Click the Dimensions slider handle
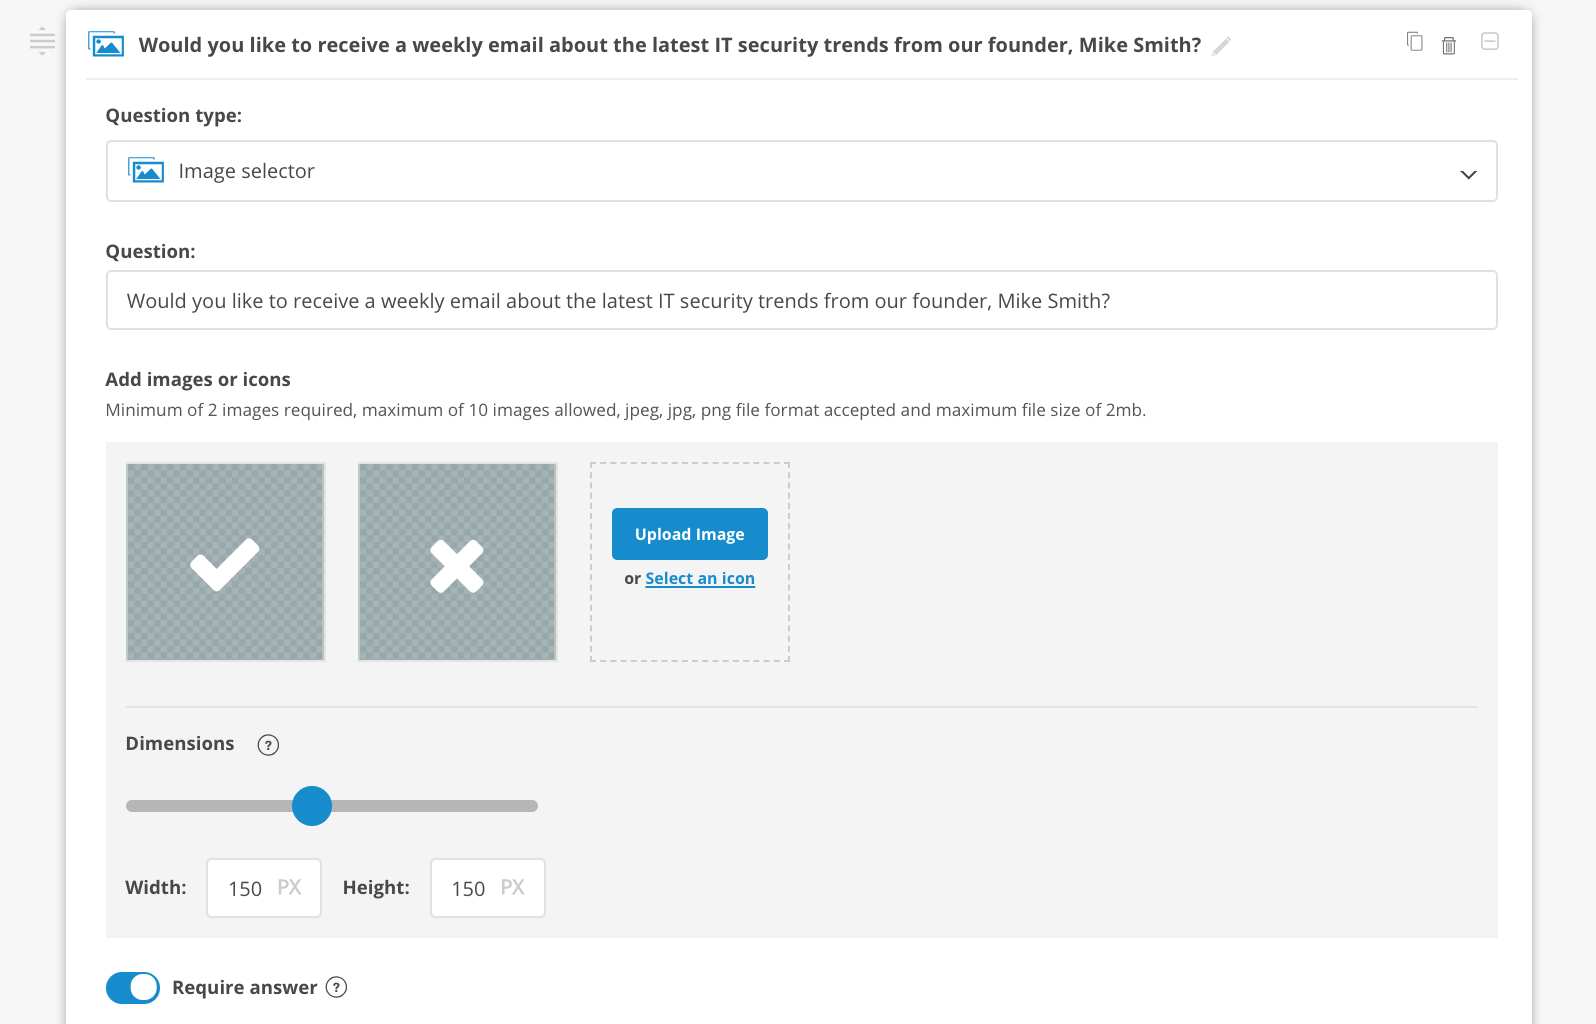The image size is (1596, 1024). pos(312,806)
